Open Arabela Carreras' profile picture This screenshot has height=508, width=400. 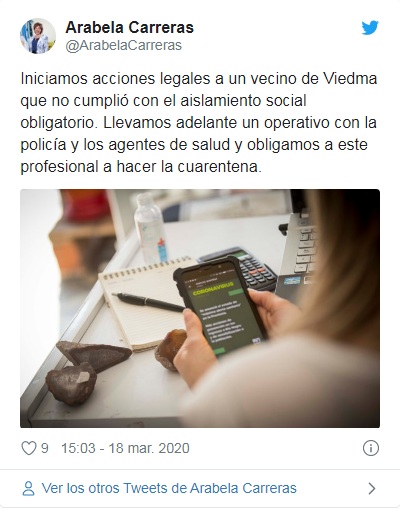(x=38, y=36)
